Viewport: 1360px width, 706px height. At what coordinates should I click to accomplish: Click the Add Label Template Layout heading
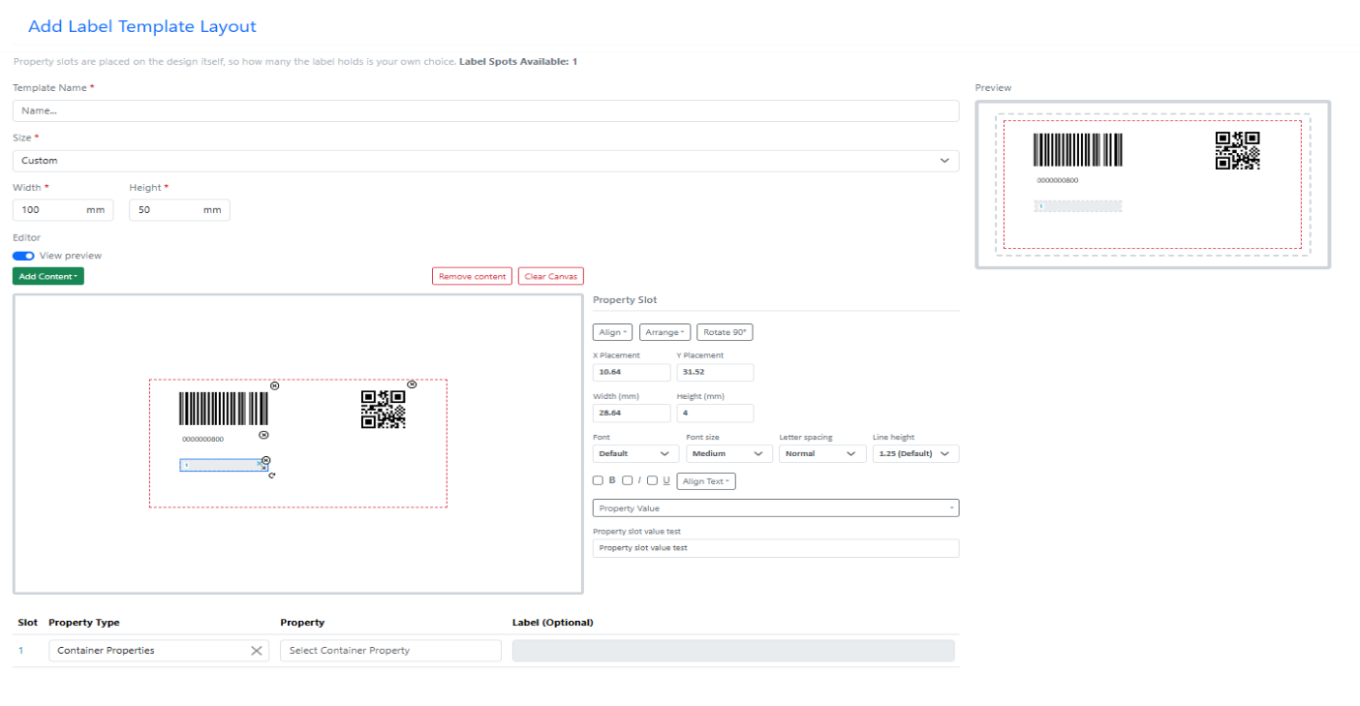[x=142, y=27]
